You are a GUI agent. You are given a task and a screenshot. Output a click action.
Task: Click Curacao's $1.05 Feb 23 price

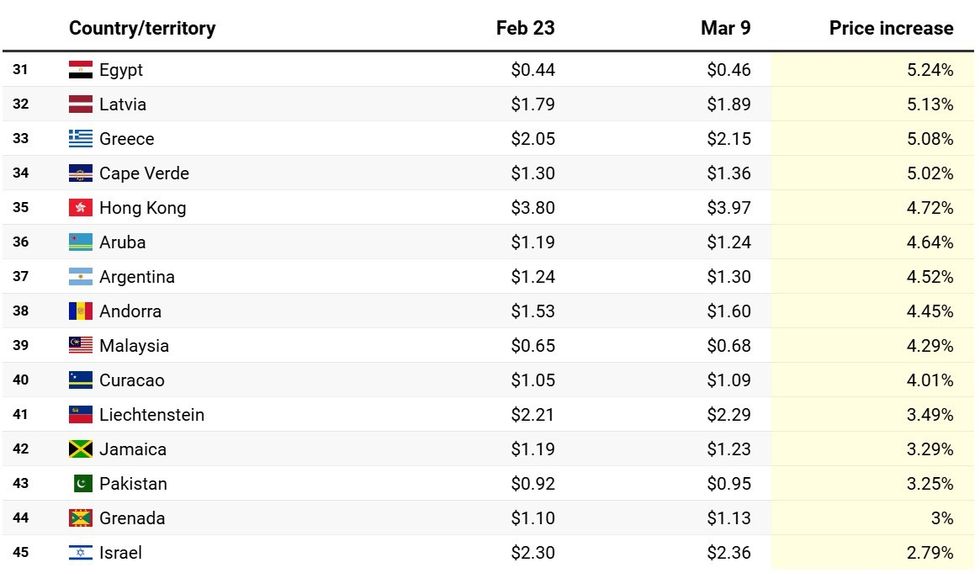pos(533,380)
